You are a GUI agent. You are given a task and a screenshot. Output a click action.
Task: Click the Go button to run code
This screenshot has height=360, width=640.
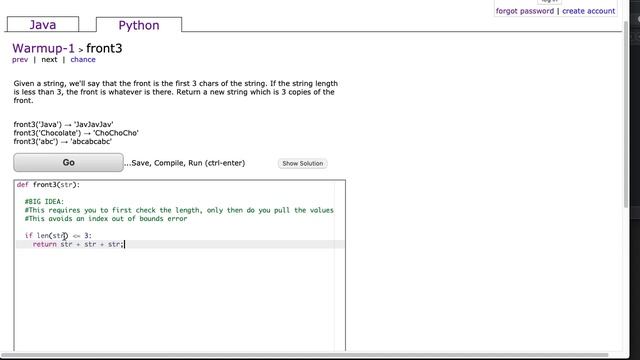tap(69, 162)
